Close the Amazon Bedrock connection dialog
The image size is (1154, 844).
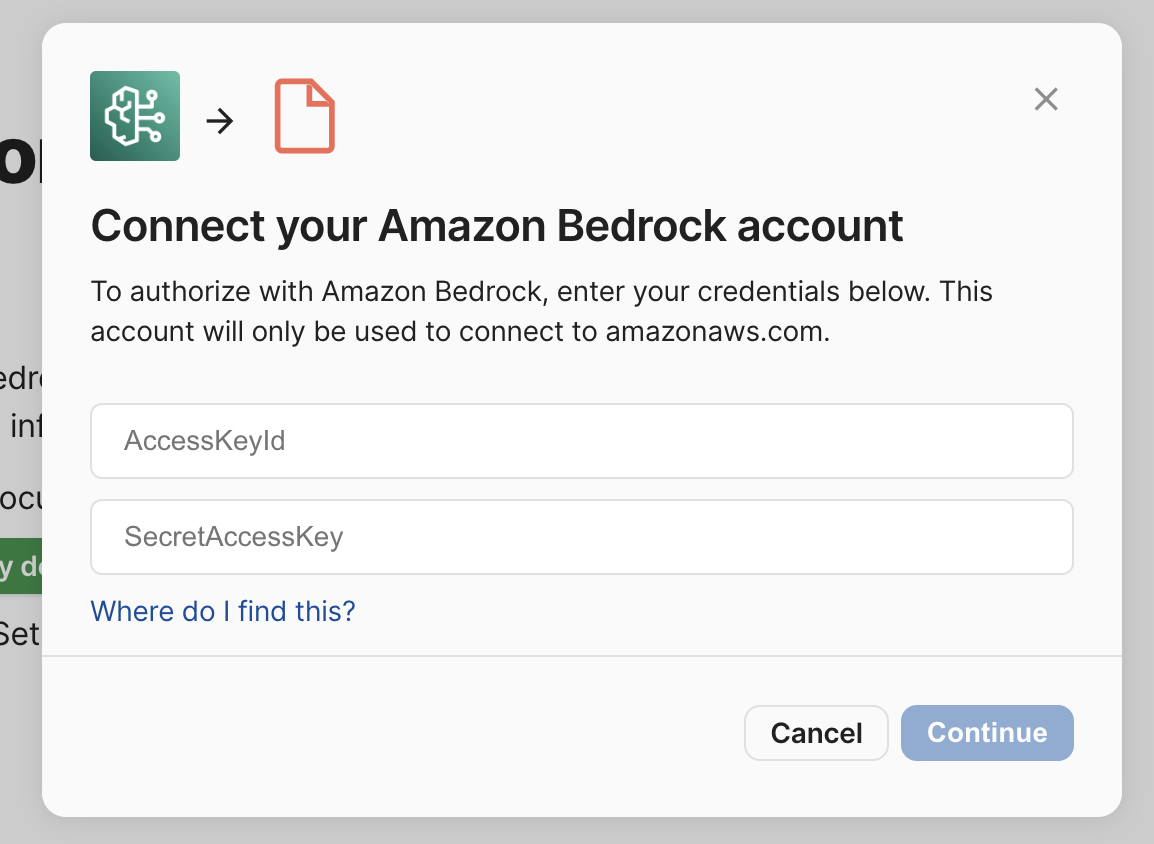coord(1046,99)
